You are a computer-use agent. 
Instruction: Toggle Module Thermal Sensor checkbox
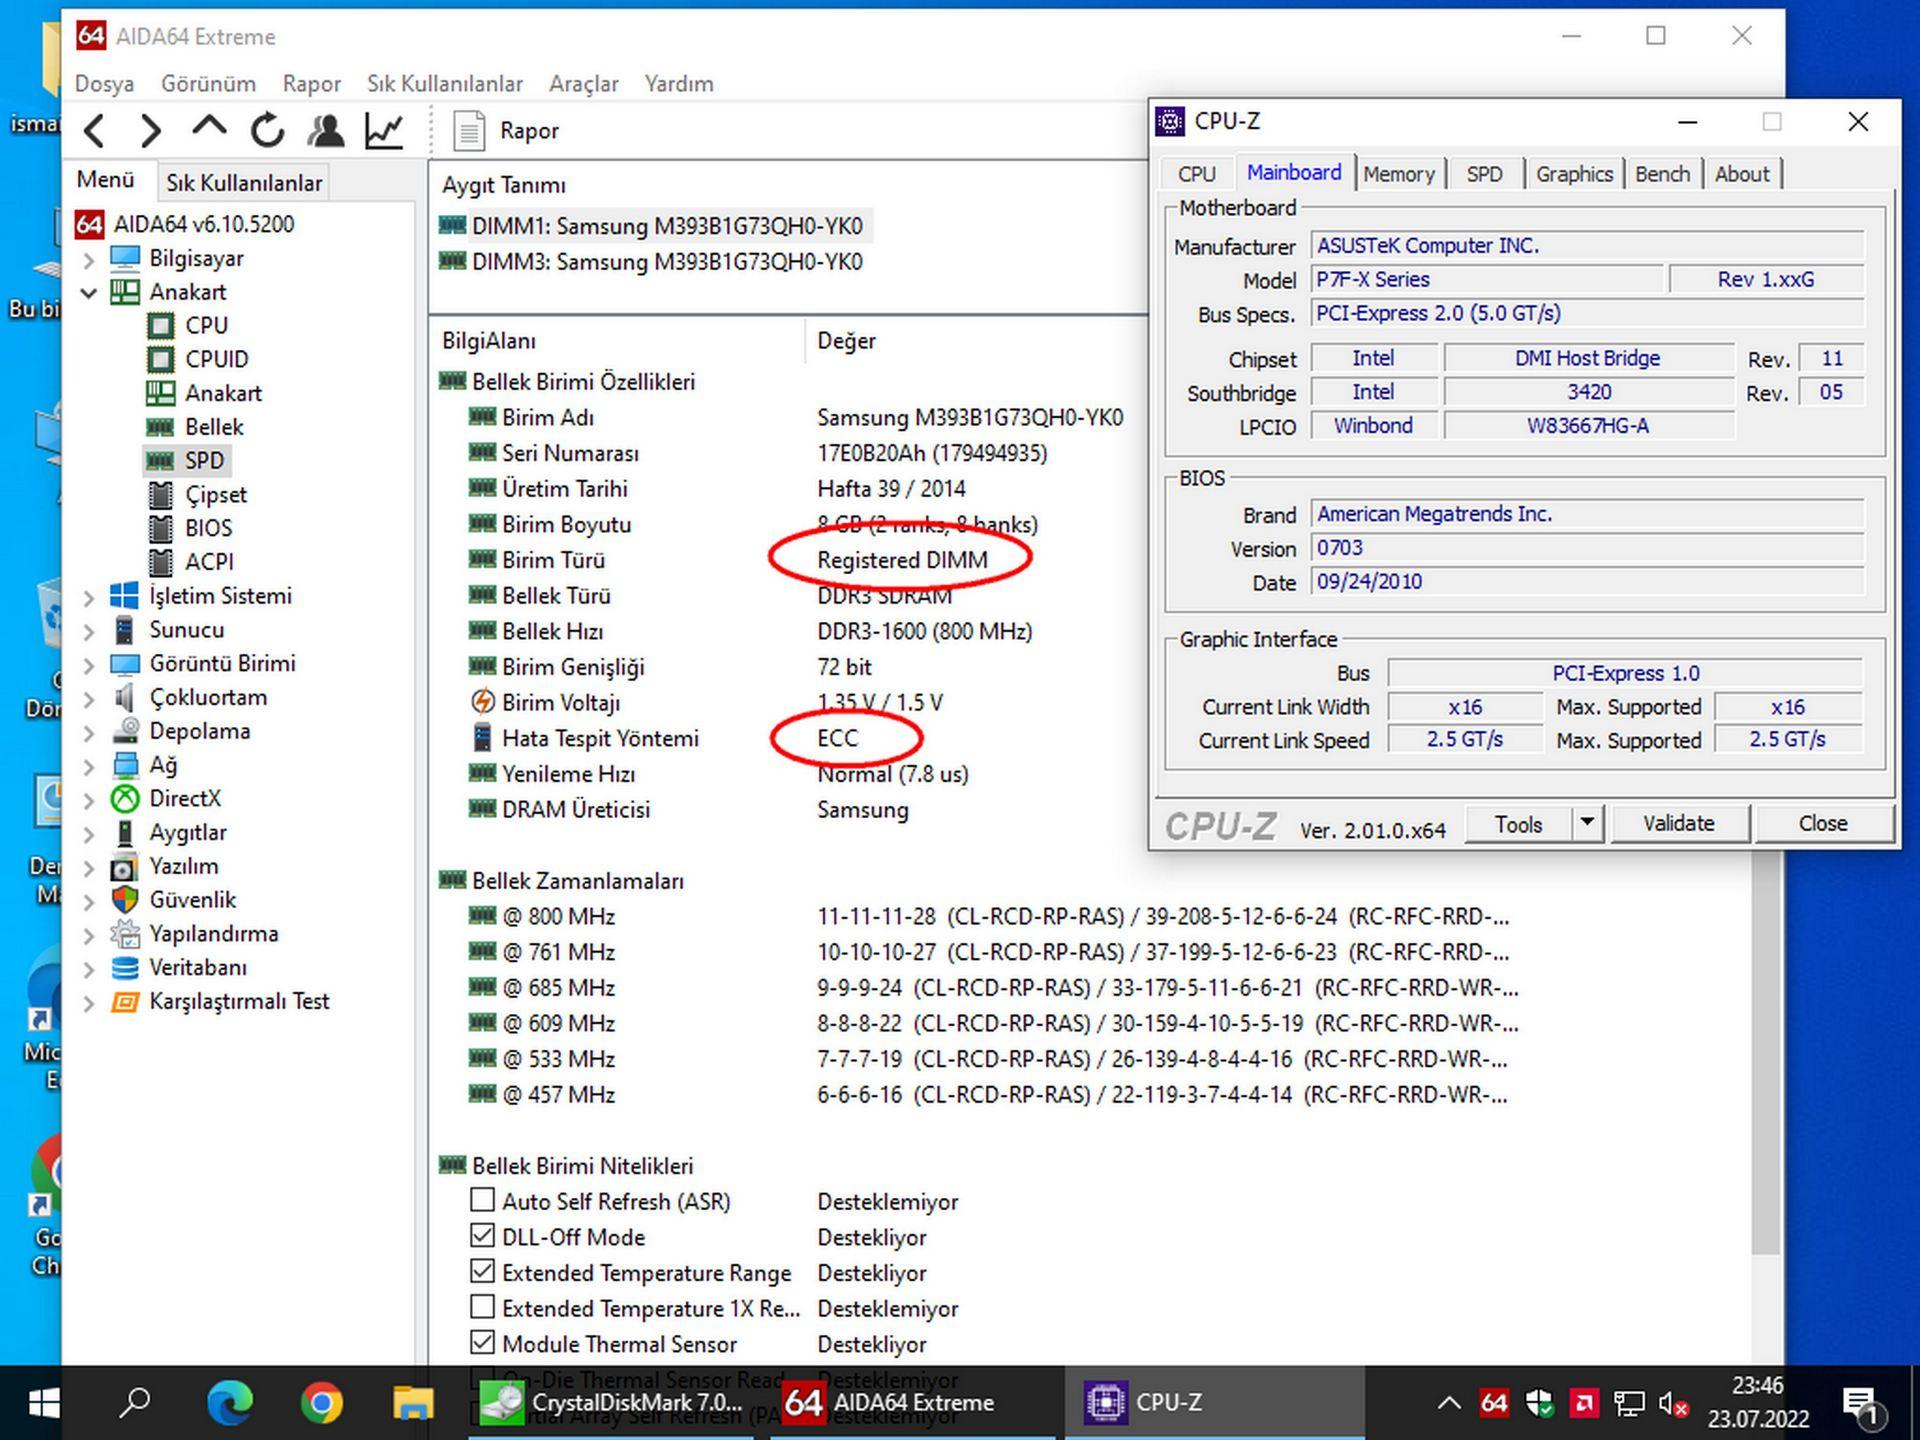click(x=482, y=1342)
